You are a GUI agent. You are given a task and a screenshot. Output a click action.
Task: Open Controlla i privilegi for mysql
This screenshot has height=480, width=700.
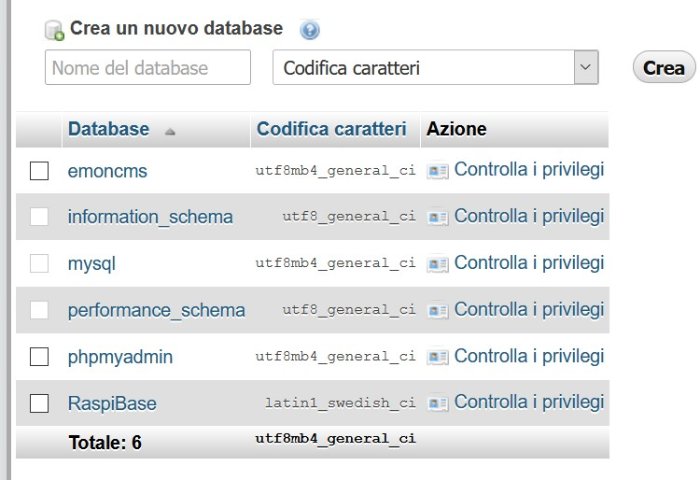[x=529, y=263]
